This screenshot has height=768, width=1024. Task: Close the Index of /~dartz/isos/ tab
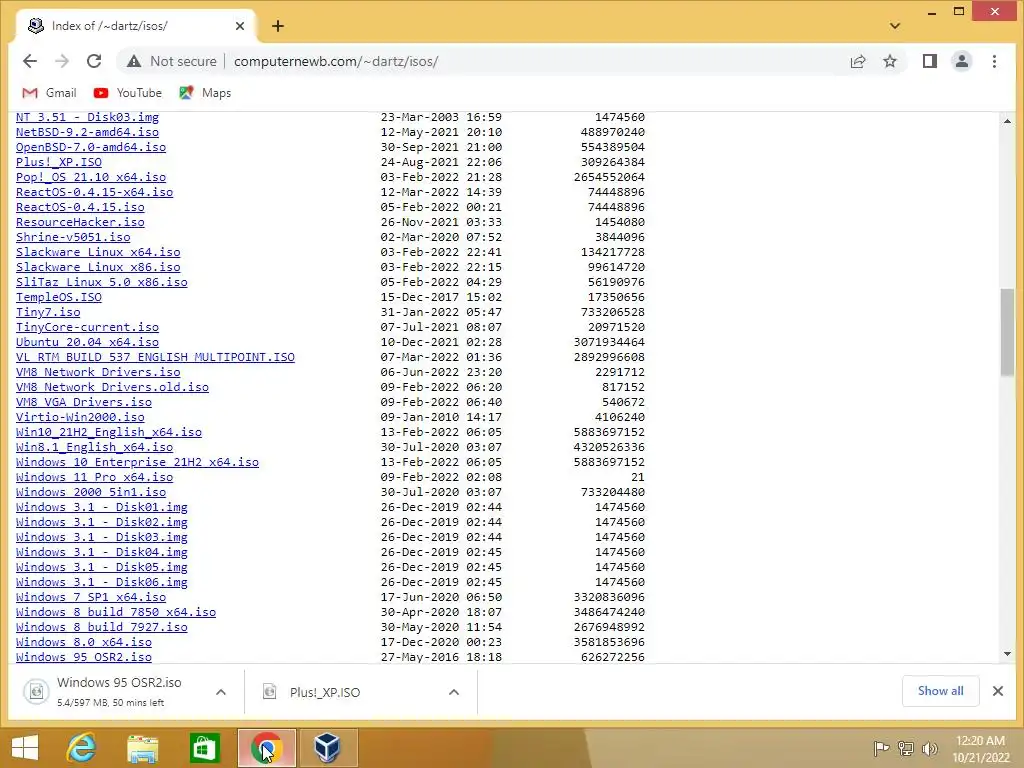point(240,26)
